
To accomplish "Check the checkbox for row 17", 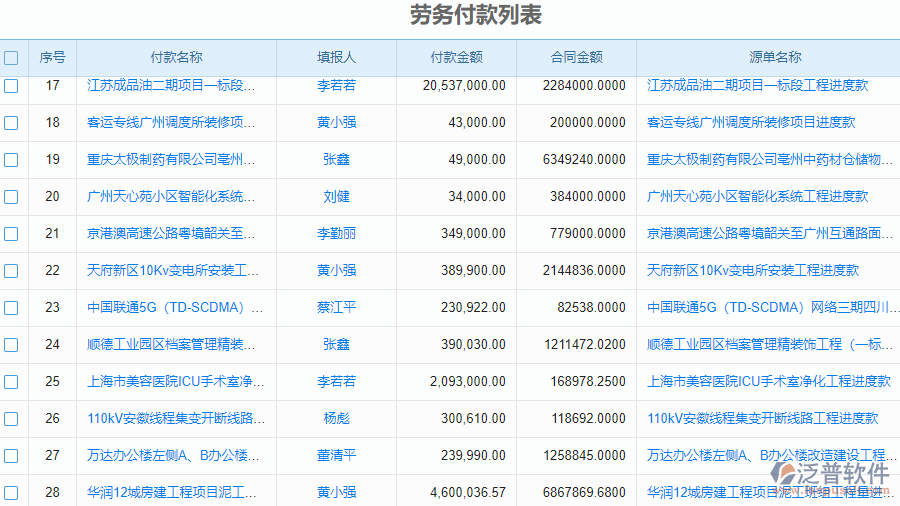I will [11, 86].
